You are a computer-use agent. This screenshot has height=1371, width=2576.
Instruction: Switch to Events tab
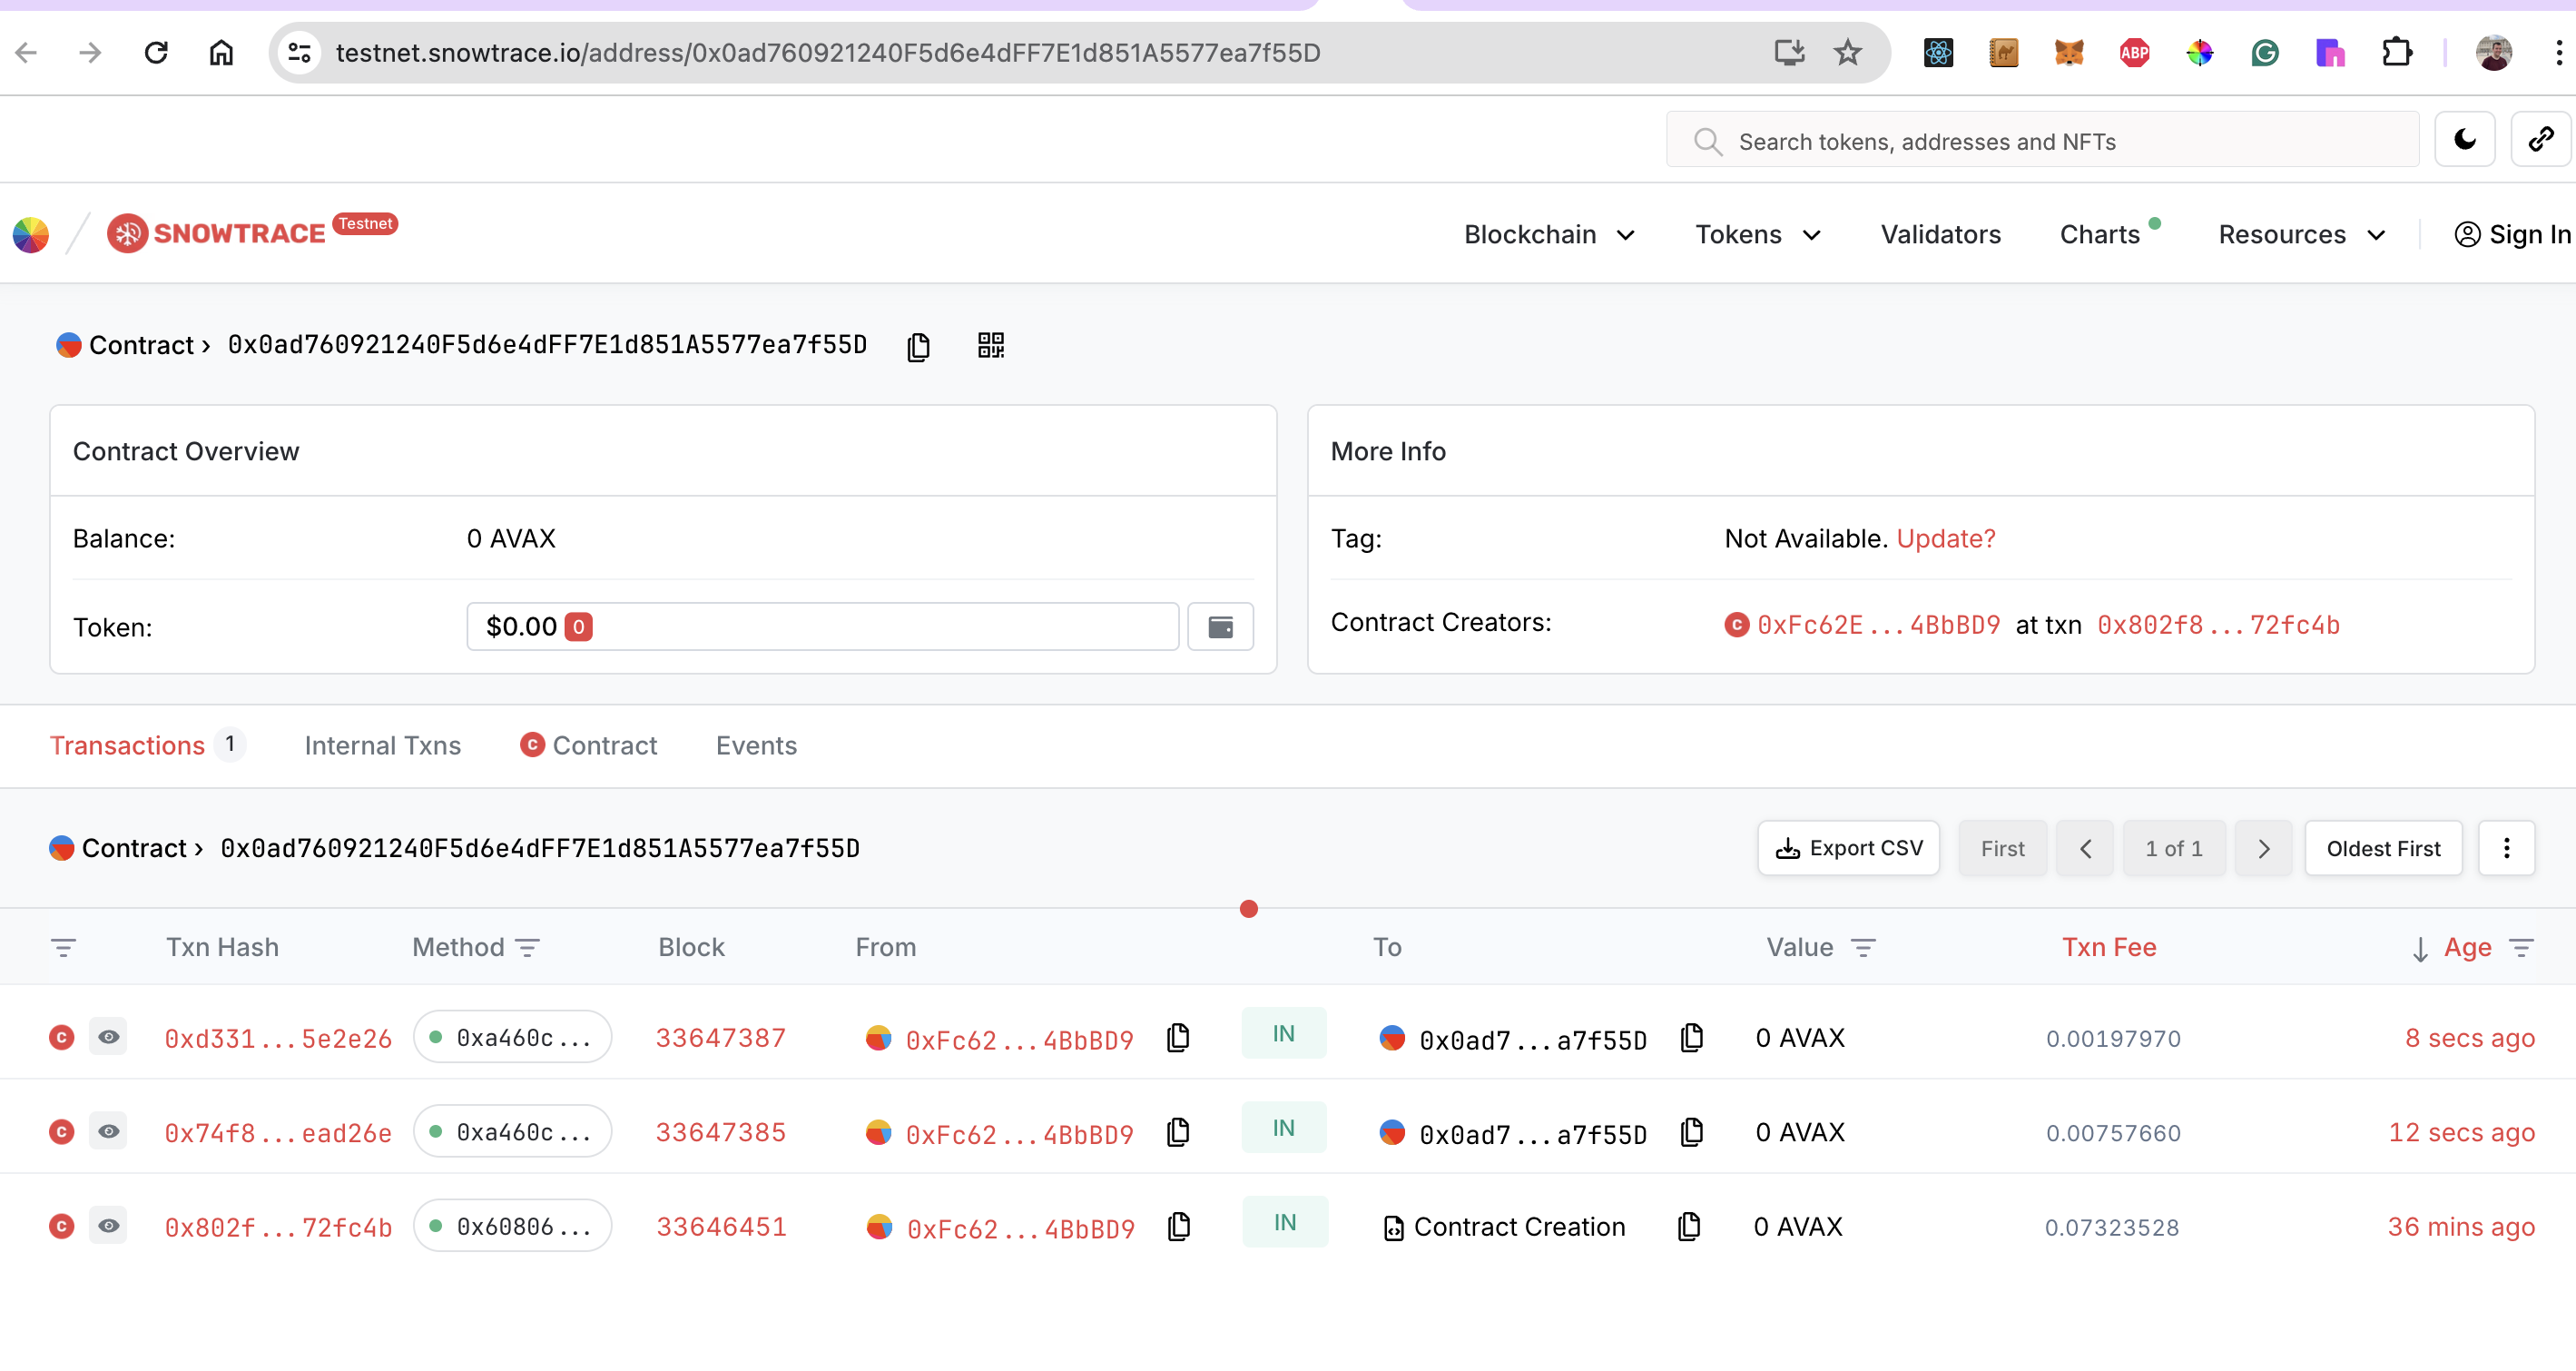756,746
